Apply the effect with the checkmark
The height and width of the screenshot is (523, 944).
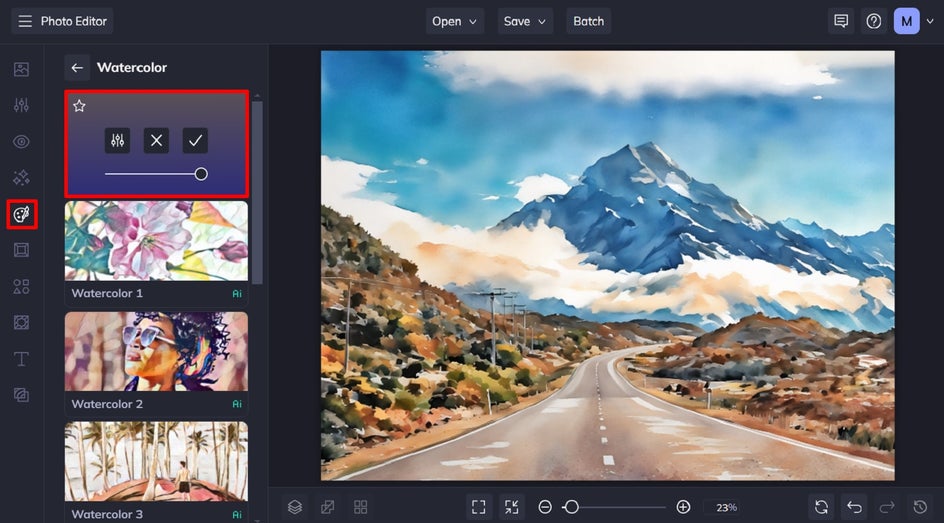click(195, 141)
